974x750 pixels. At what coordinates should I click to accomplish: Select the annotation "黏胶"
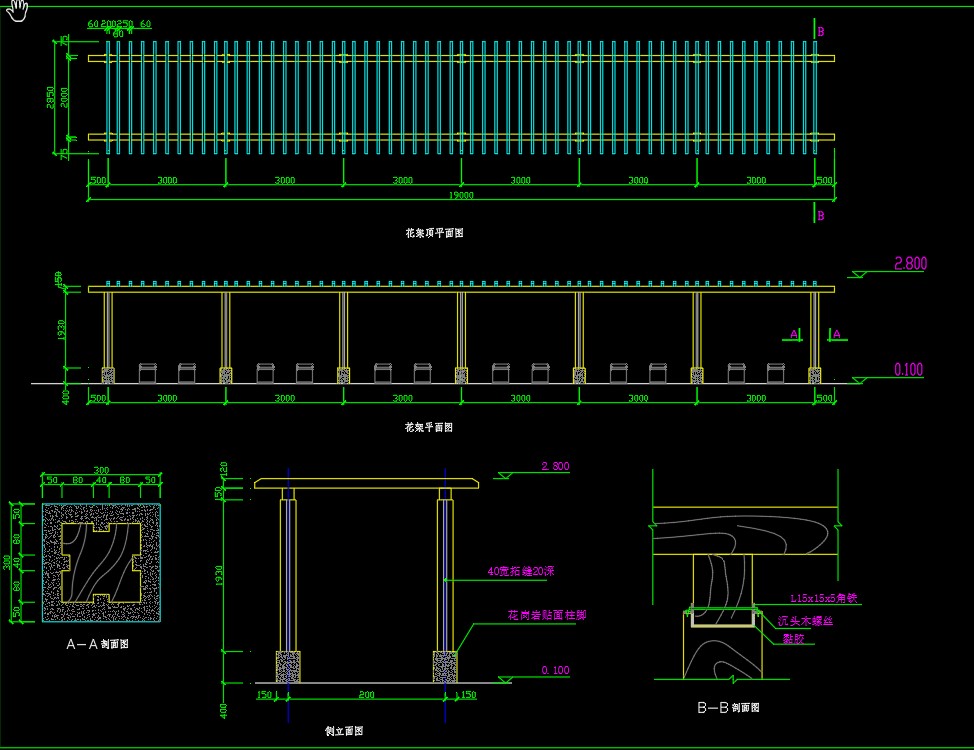click(793, 639)
